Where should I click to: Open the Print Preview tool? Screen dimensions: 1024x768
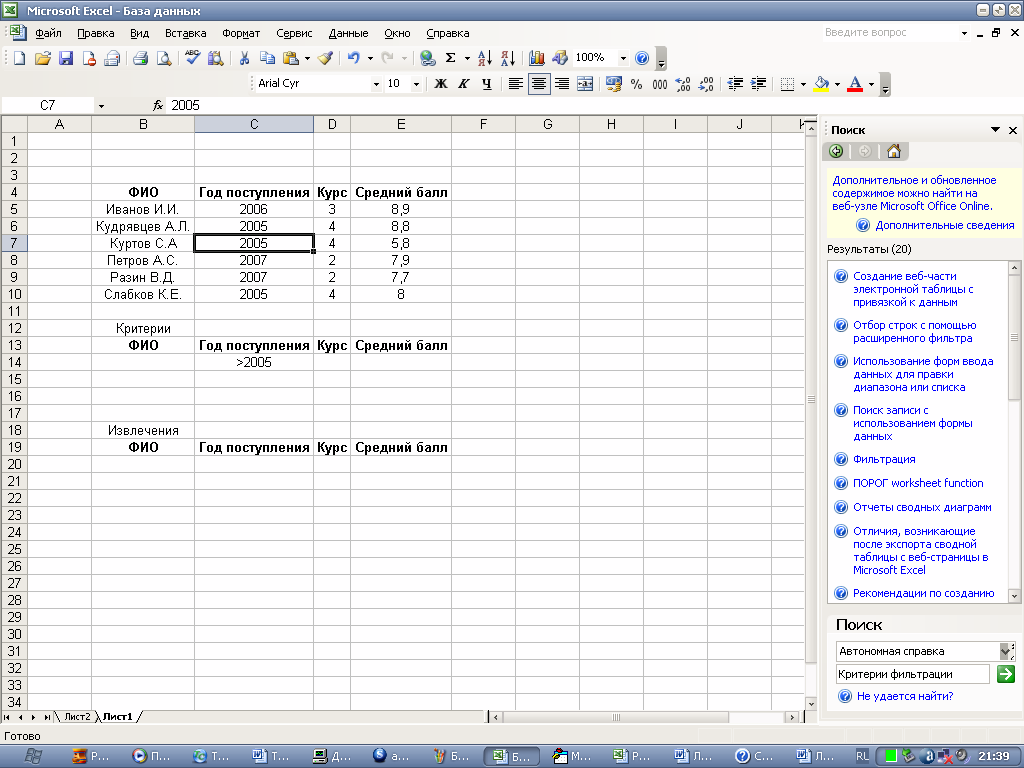click(x=164, y=58)
